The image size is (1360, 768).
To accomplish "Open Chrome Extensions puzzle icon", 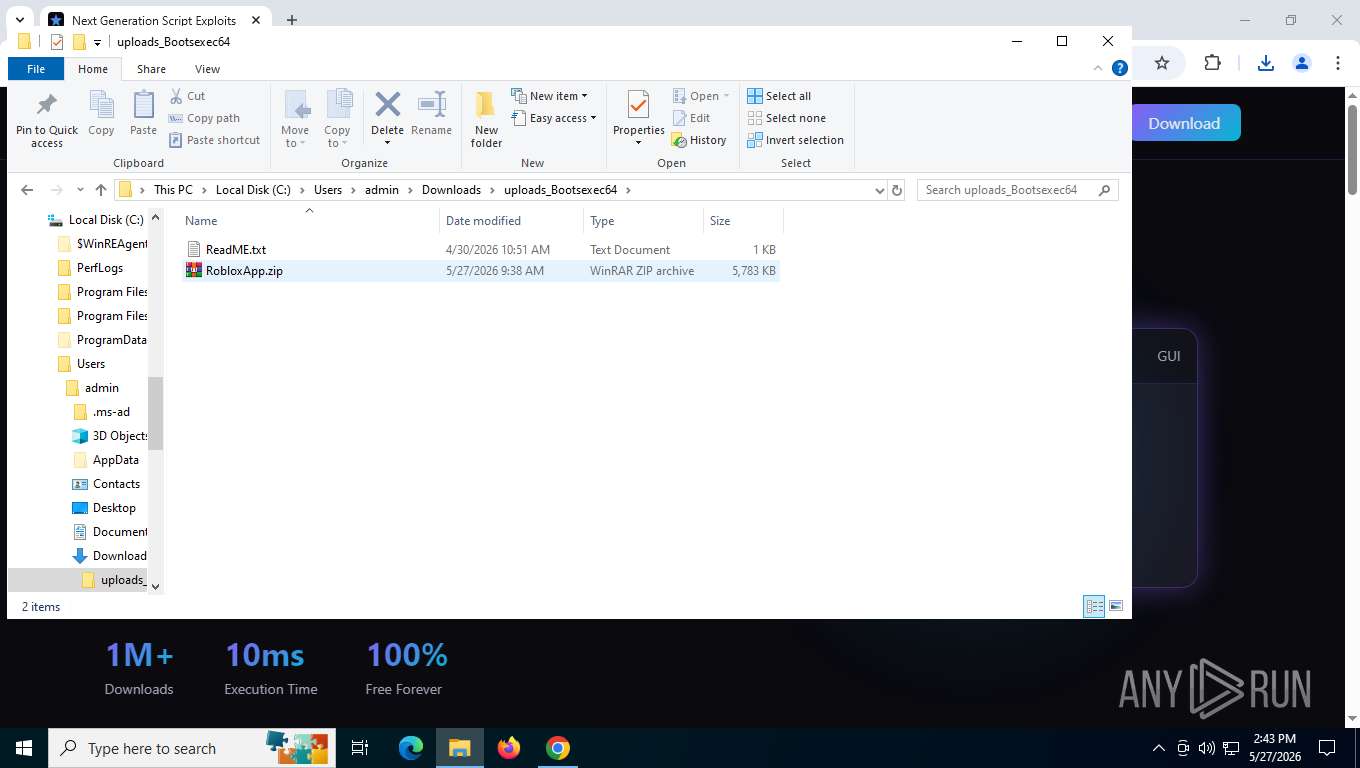I will pos(1212,63).
